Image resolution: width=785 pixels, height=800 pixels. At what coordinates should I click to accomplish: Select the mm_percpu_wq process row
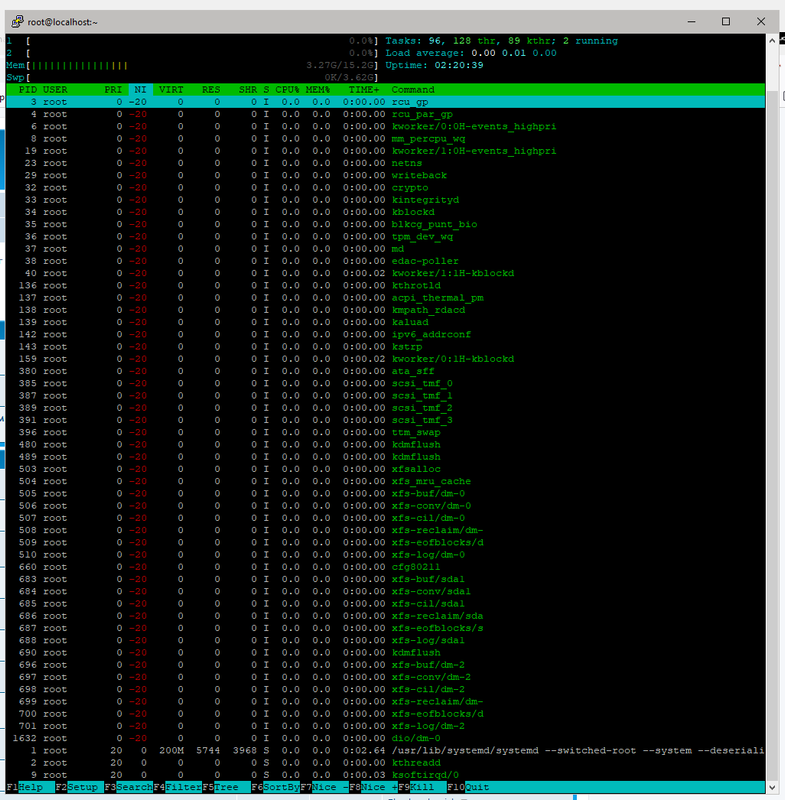(x=385, y=139)
